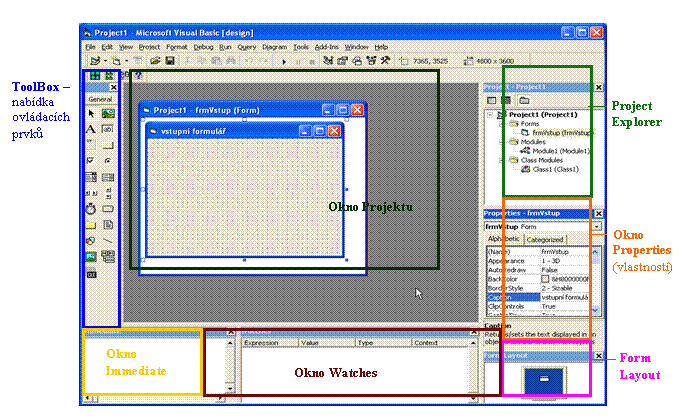Select the Shape control in the ToolBox
This screenshot has height=420, width=700.
(x=91, y=241)
